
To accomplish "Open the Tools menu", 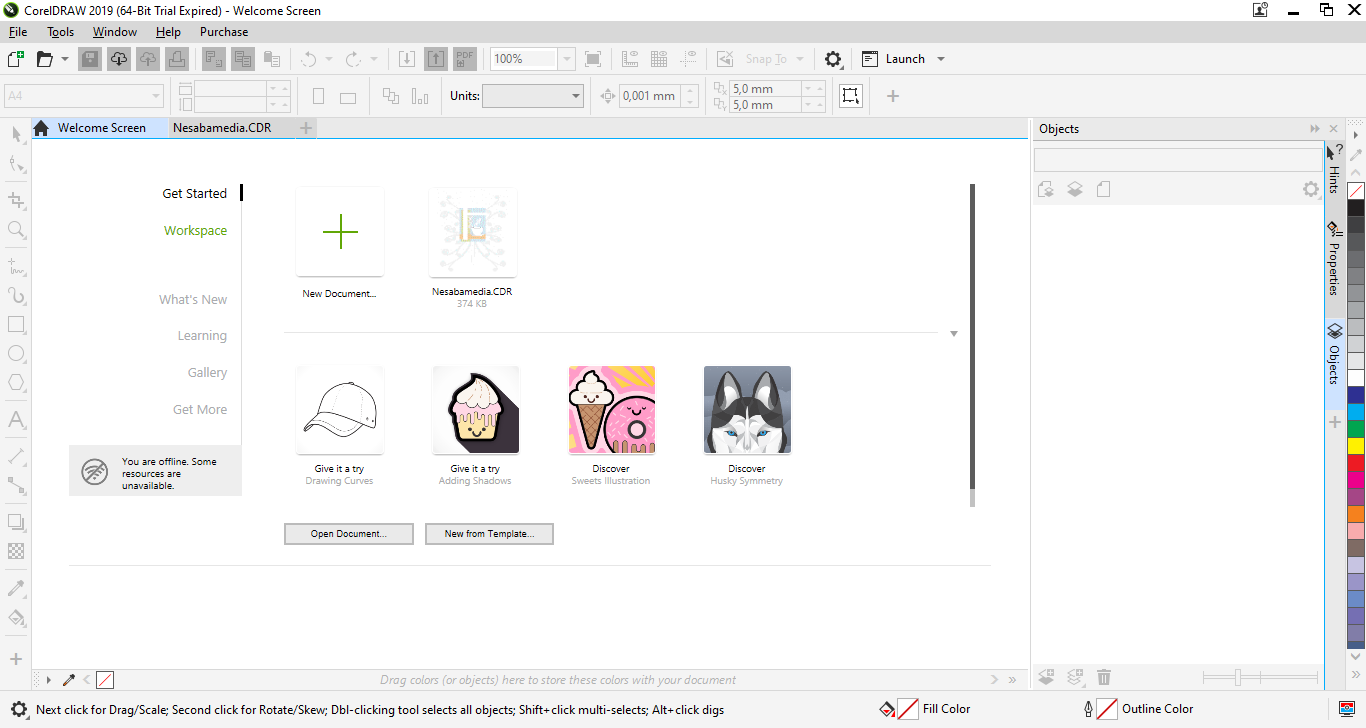I will pyautogui.click(x=60, y=32).
